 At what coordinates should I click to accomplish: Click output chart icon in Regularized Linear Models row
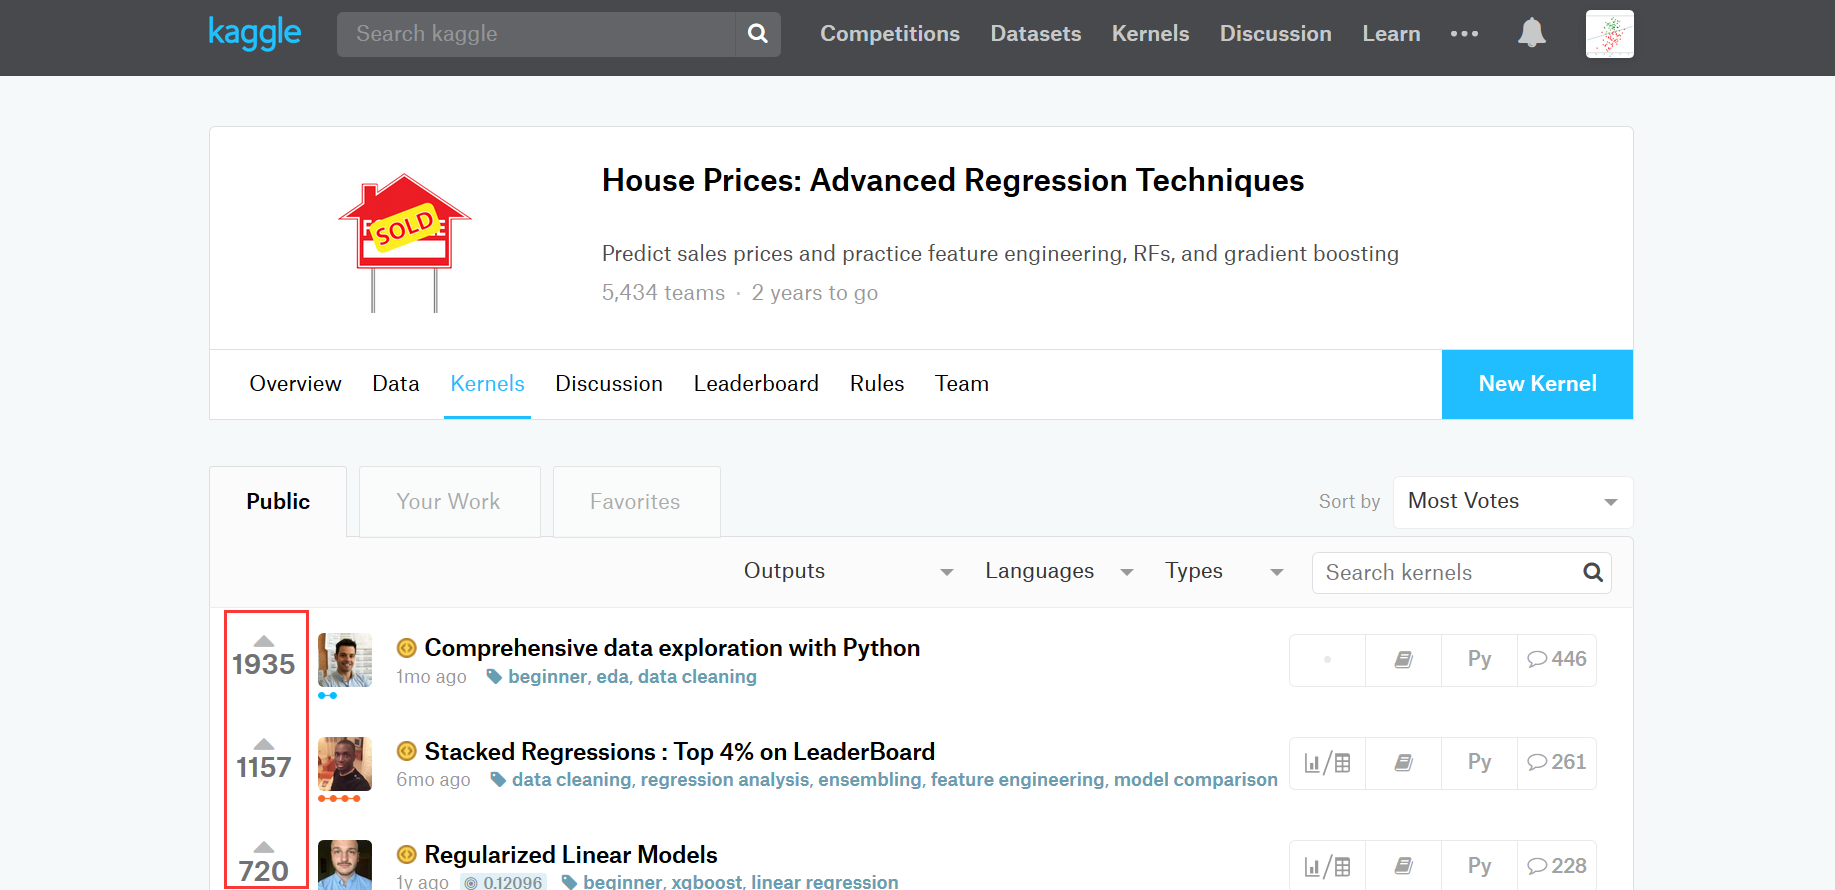point(1327,866)
